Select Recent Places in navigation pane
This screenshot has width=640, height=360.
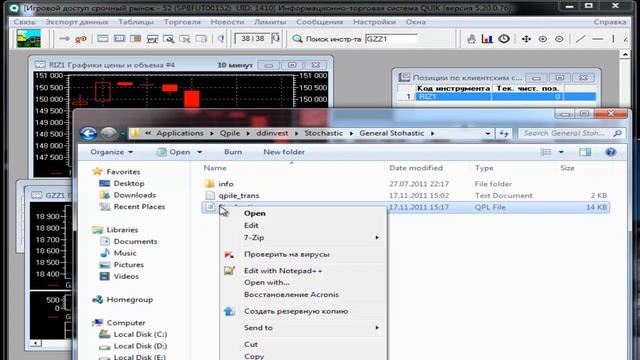[139, 207]
